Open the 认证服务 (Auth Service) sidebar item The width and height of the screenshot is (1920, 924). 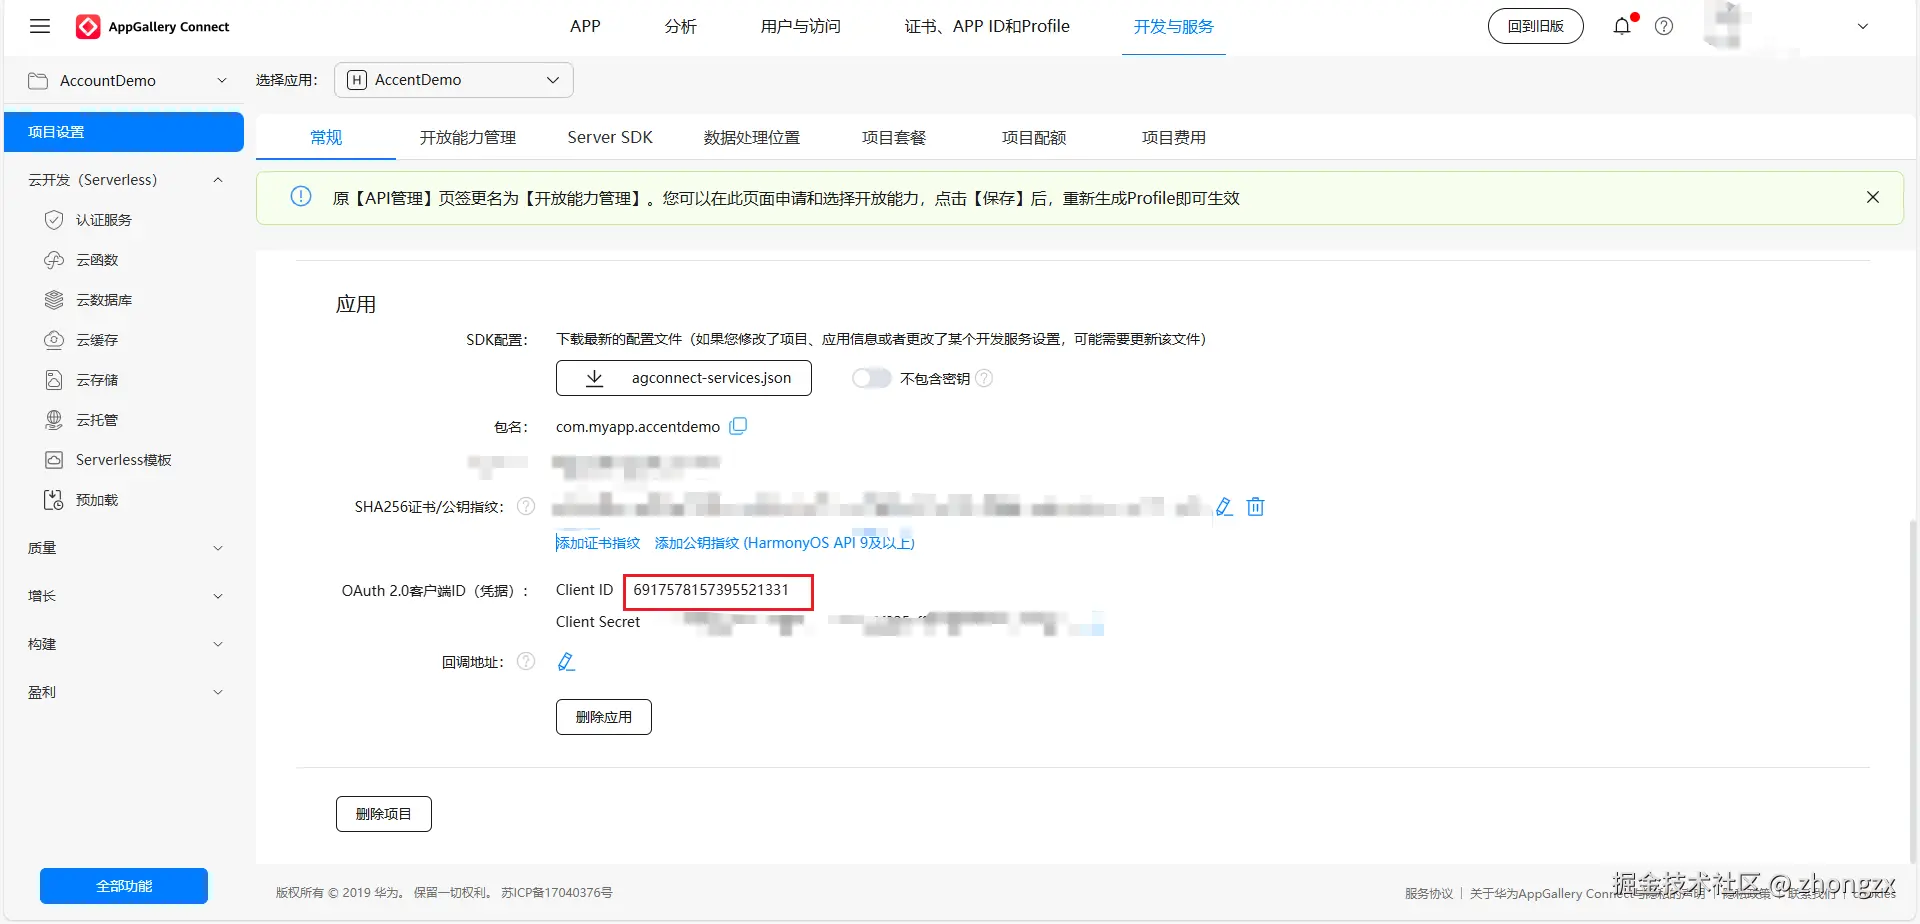(x=104, y=219)
